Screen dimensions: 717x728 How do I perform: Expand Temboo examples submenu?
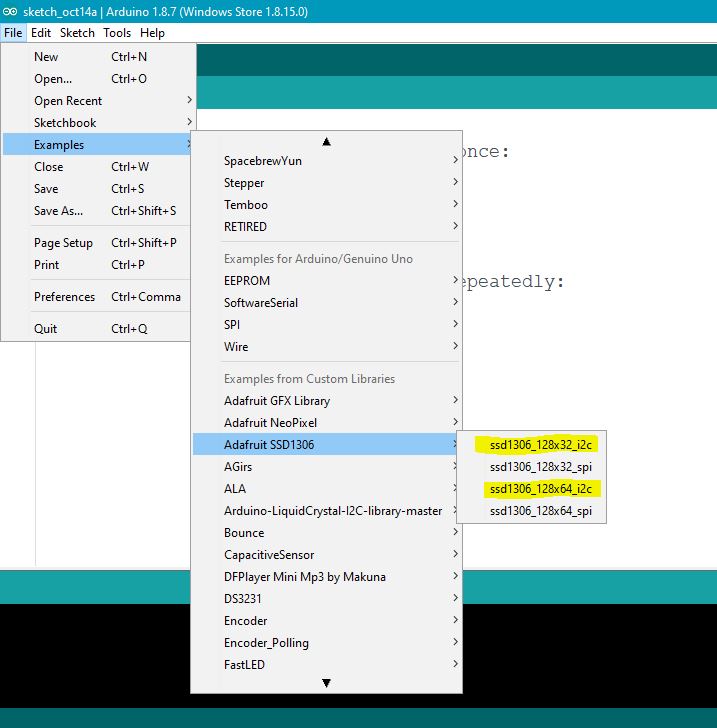[327, 205]
